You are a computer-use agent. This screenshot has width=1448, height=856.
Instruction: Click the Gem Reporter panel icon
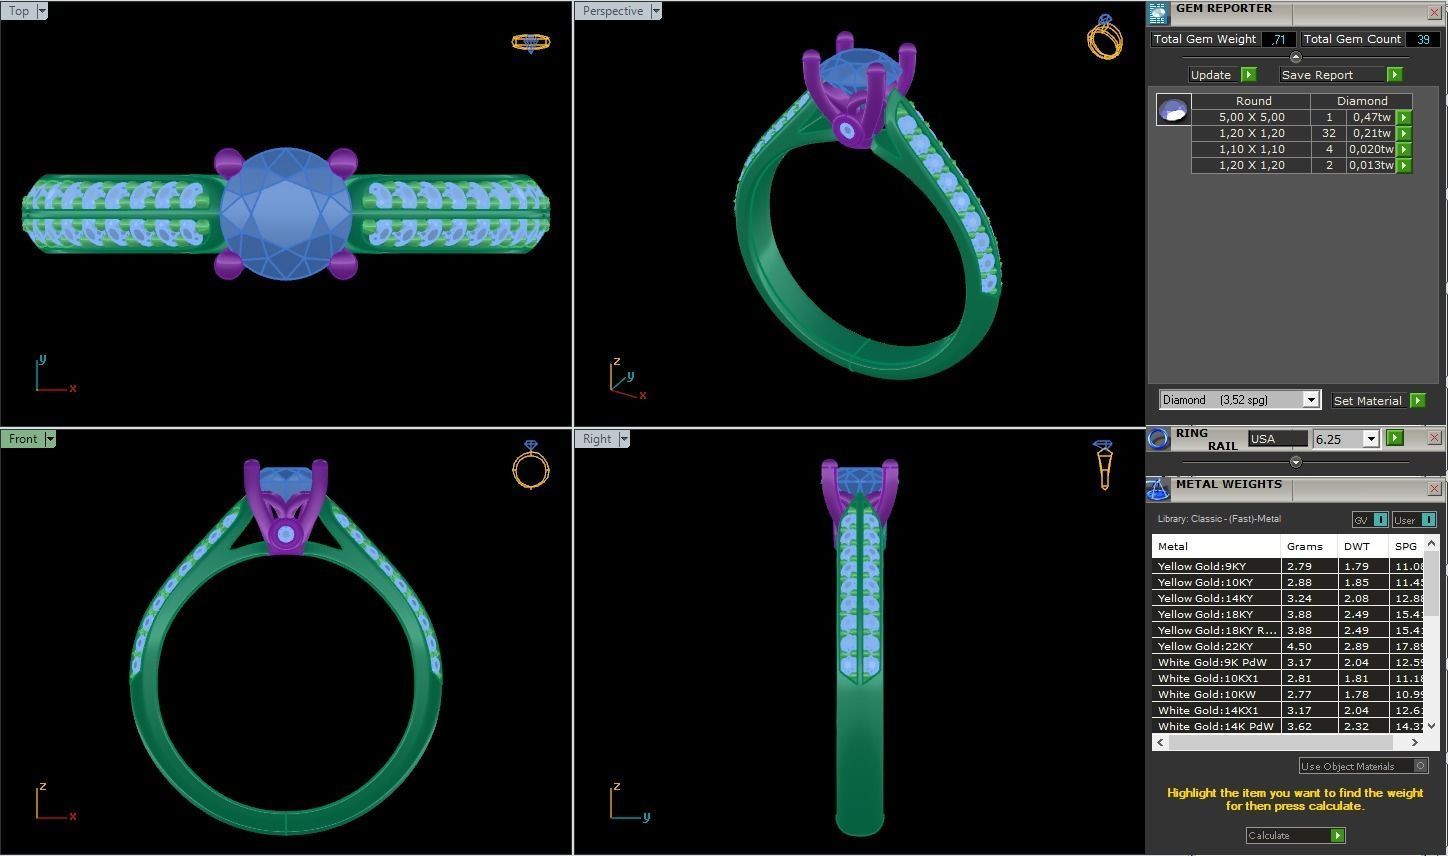(1158, 13)
